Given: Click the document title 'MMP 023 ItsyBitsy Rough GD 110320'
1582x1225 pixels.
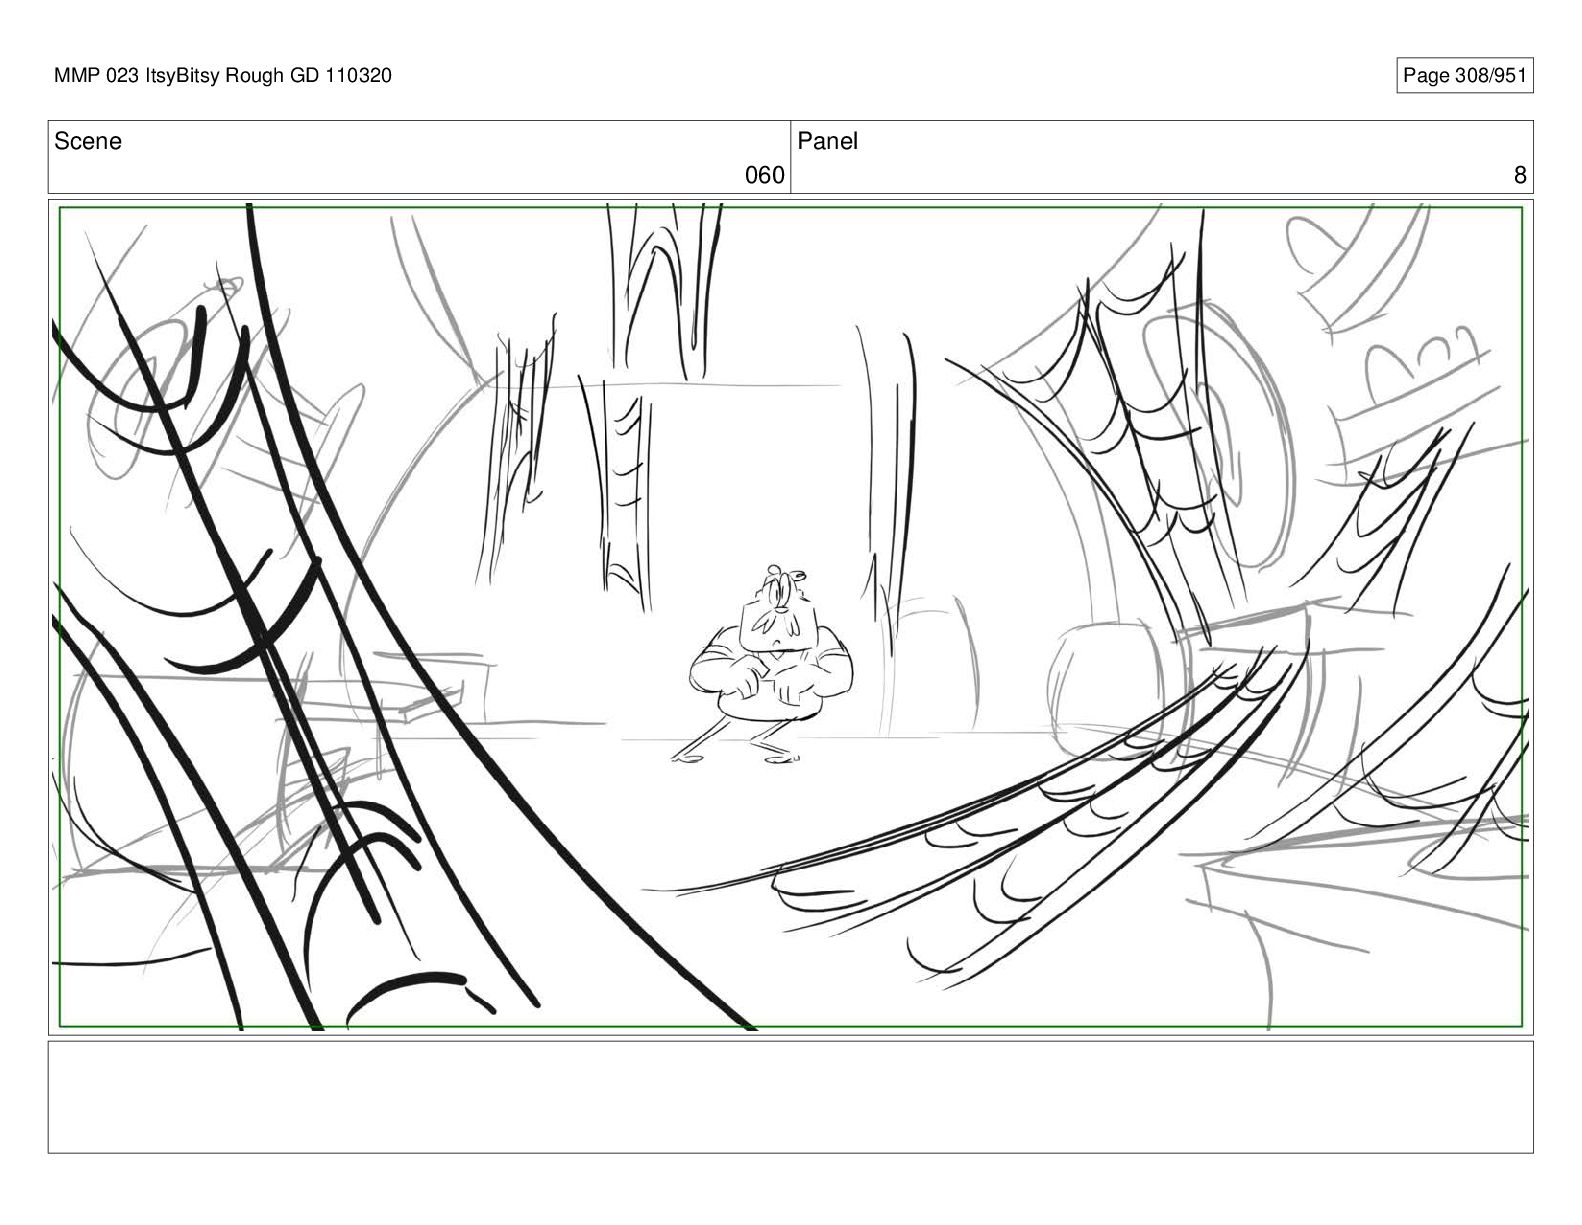Looking at the screenshot, I should (223, 76).
